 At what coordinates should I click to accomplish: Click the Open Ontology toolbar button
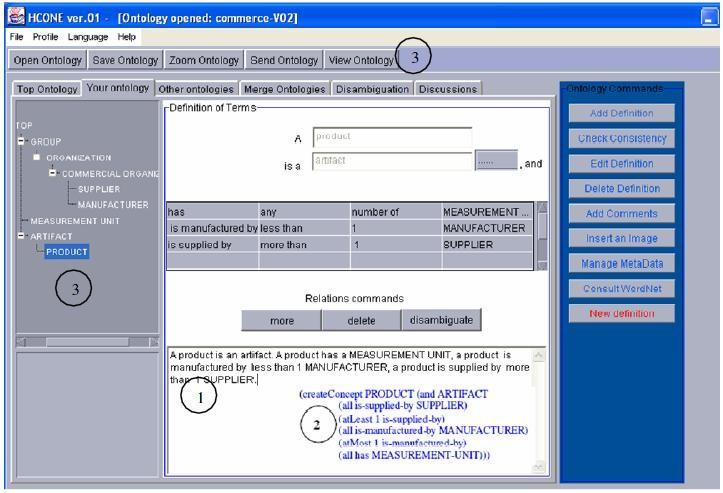coord(47,60)
